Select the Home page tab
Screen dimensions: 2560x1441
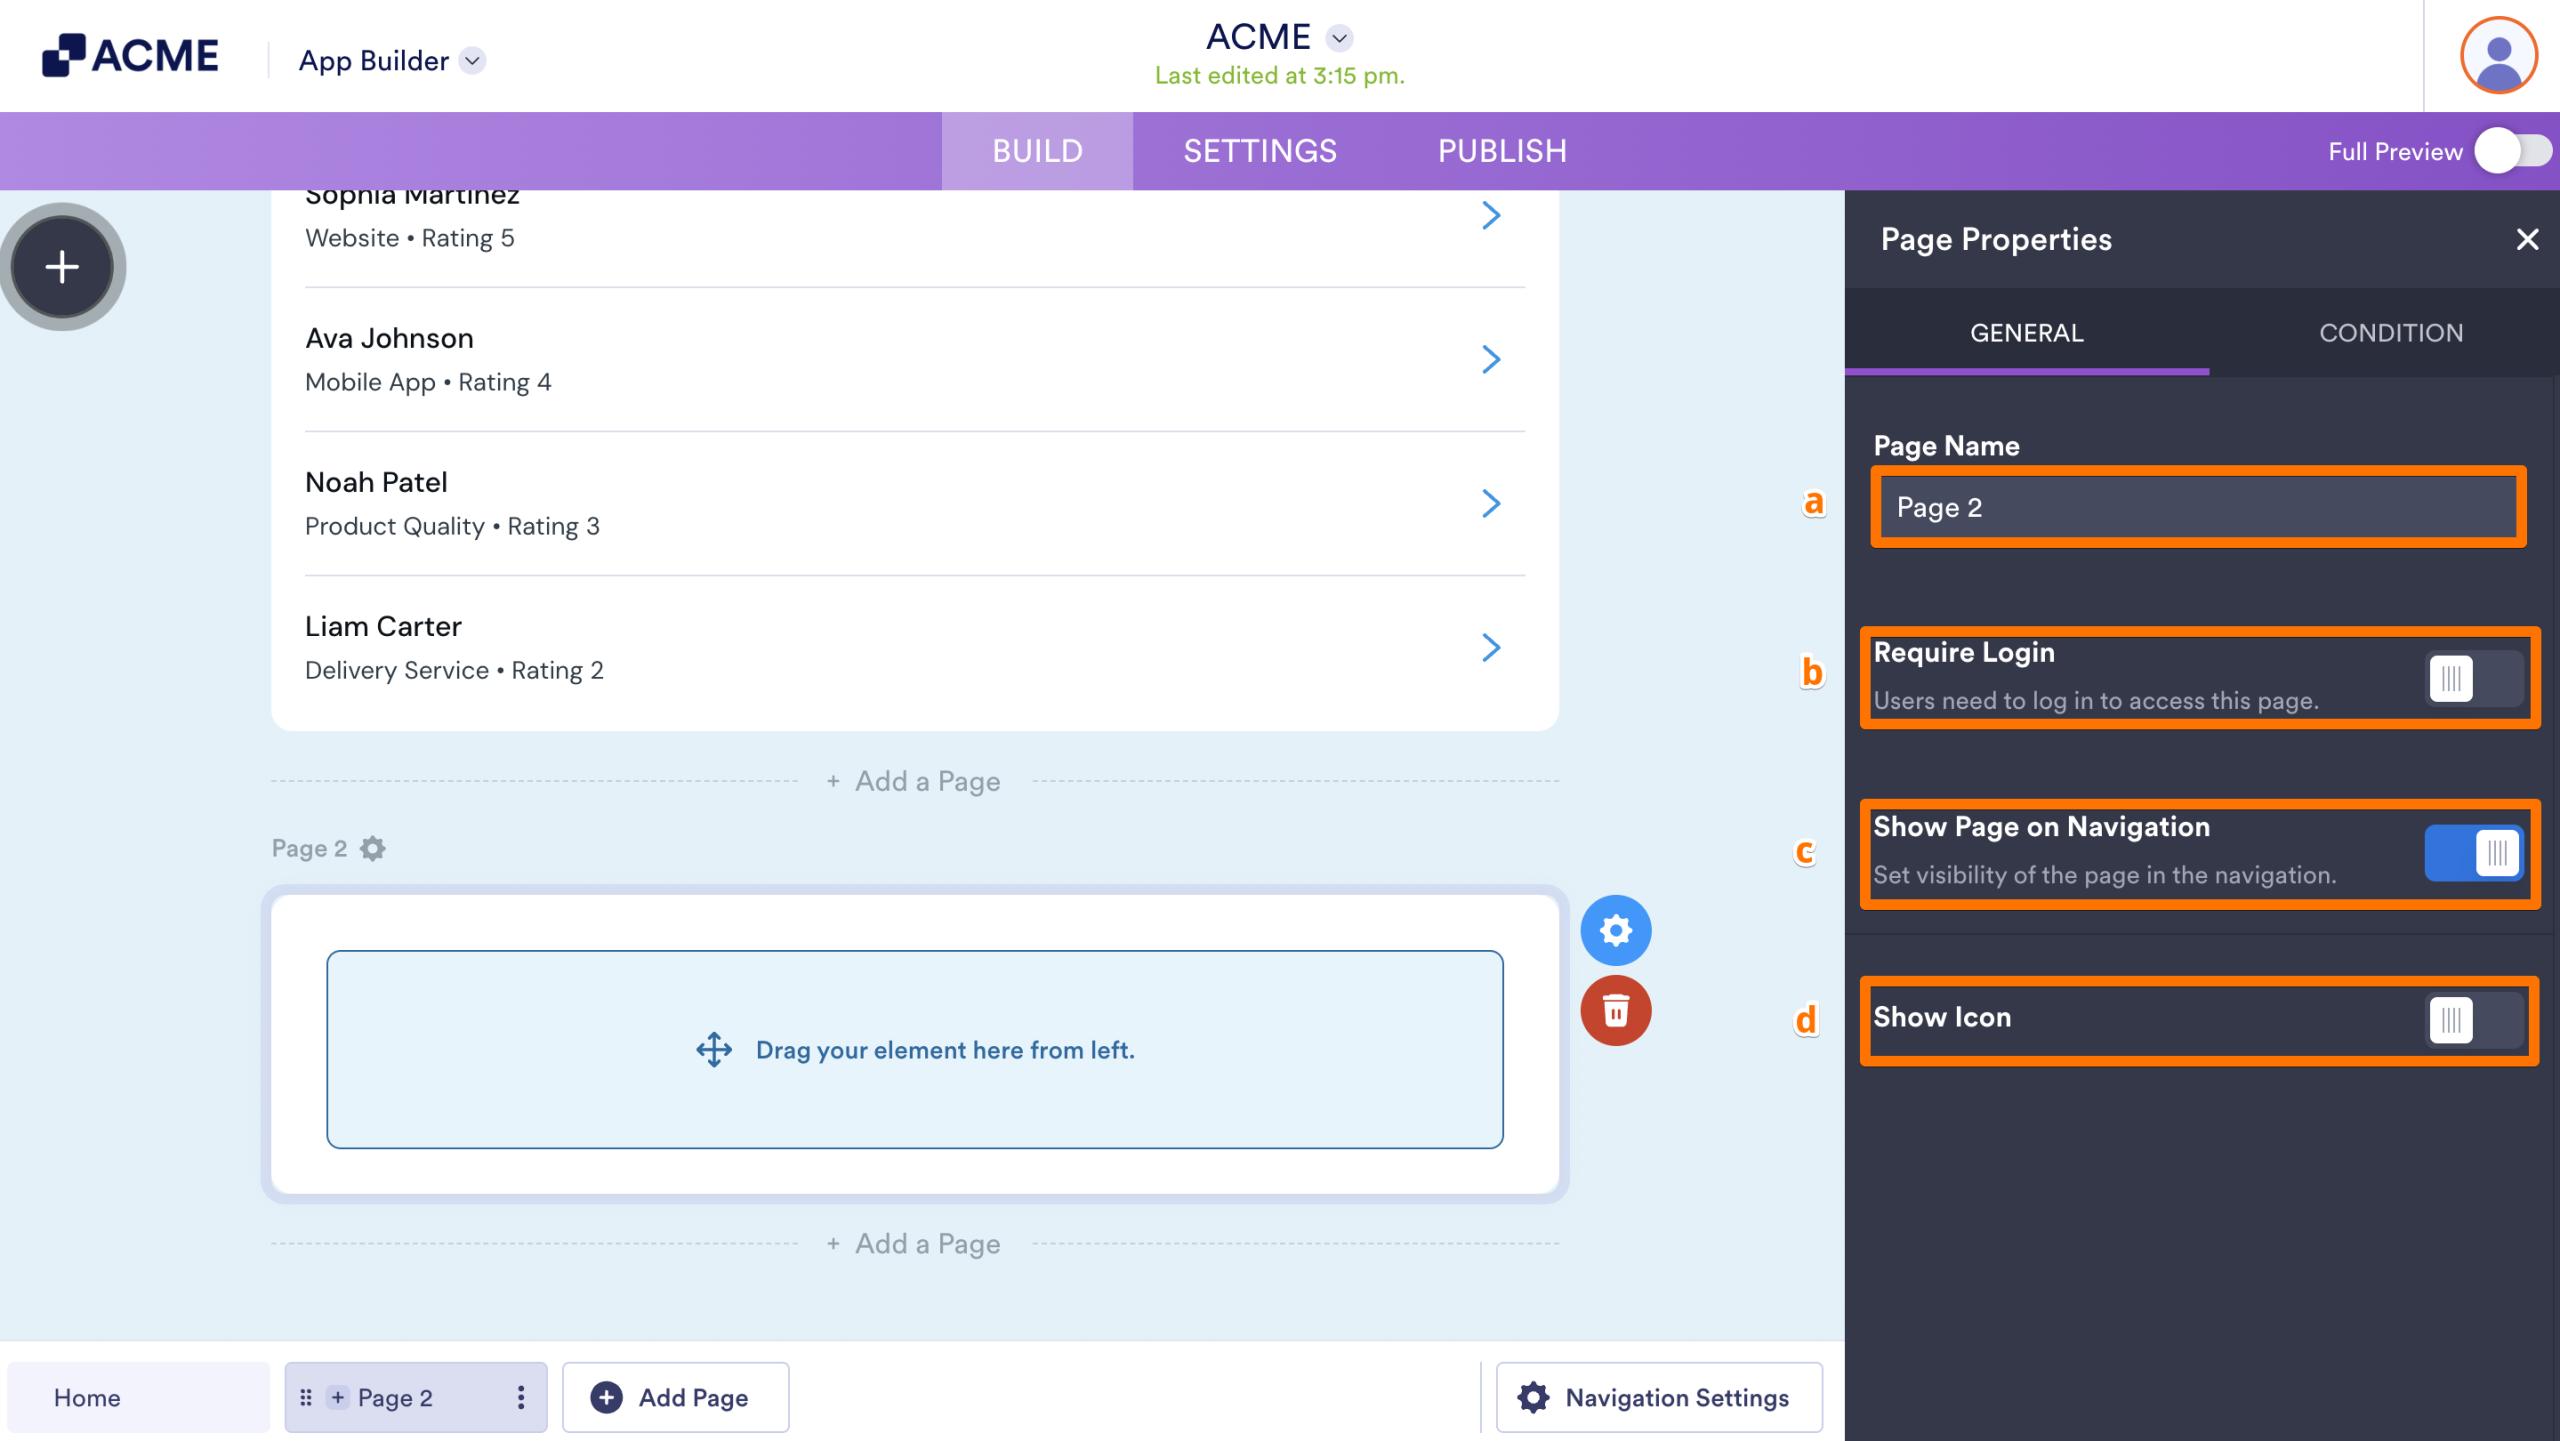138,1398
